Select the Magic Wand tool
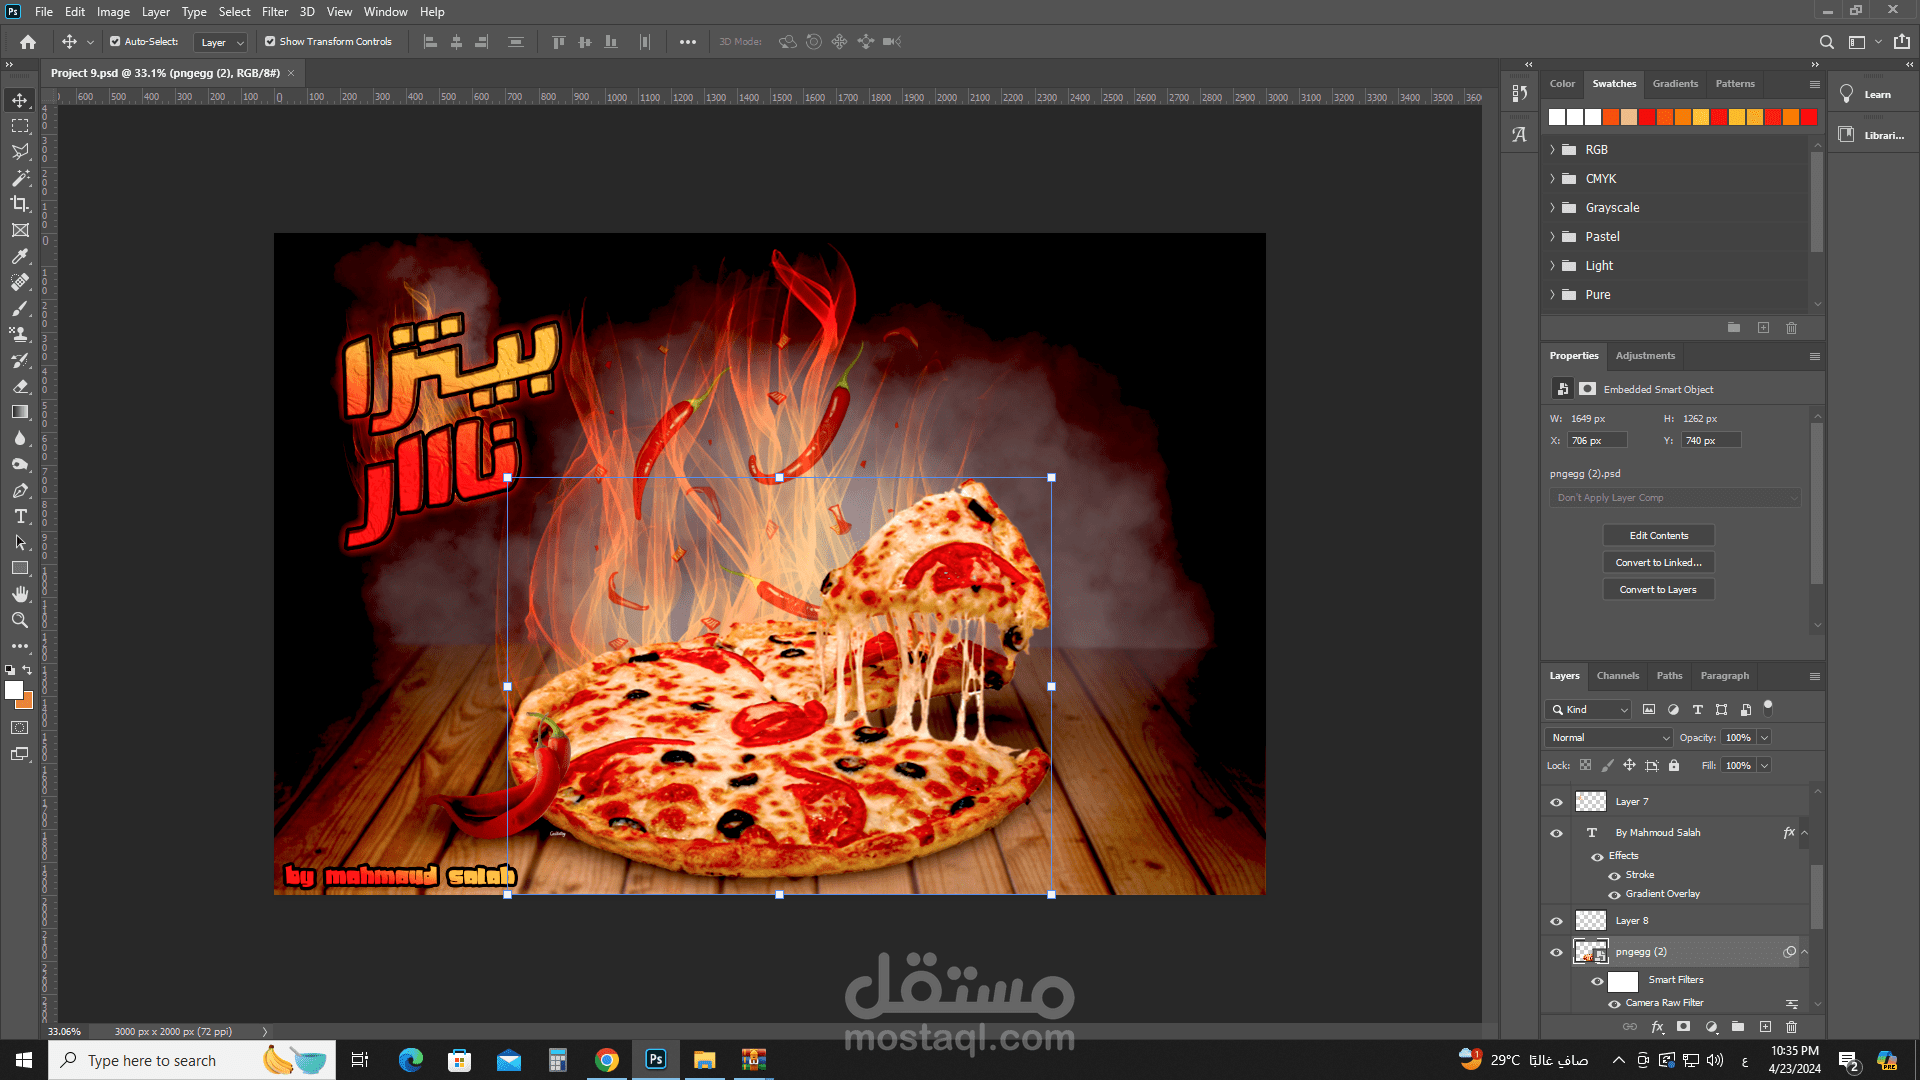This screenshot has height=1080, width=1920. (x=20, y=178)
